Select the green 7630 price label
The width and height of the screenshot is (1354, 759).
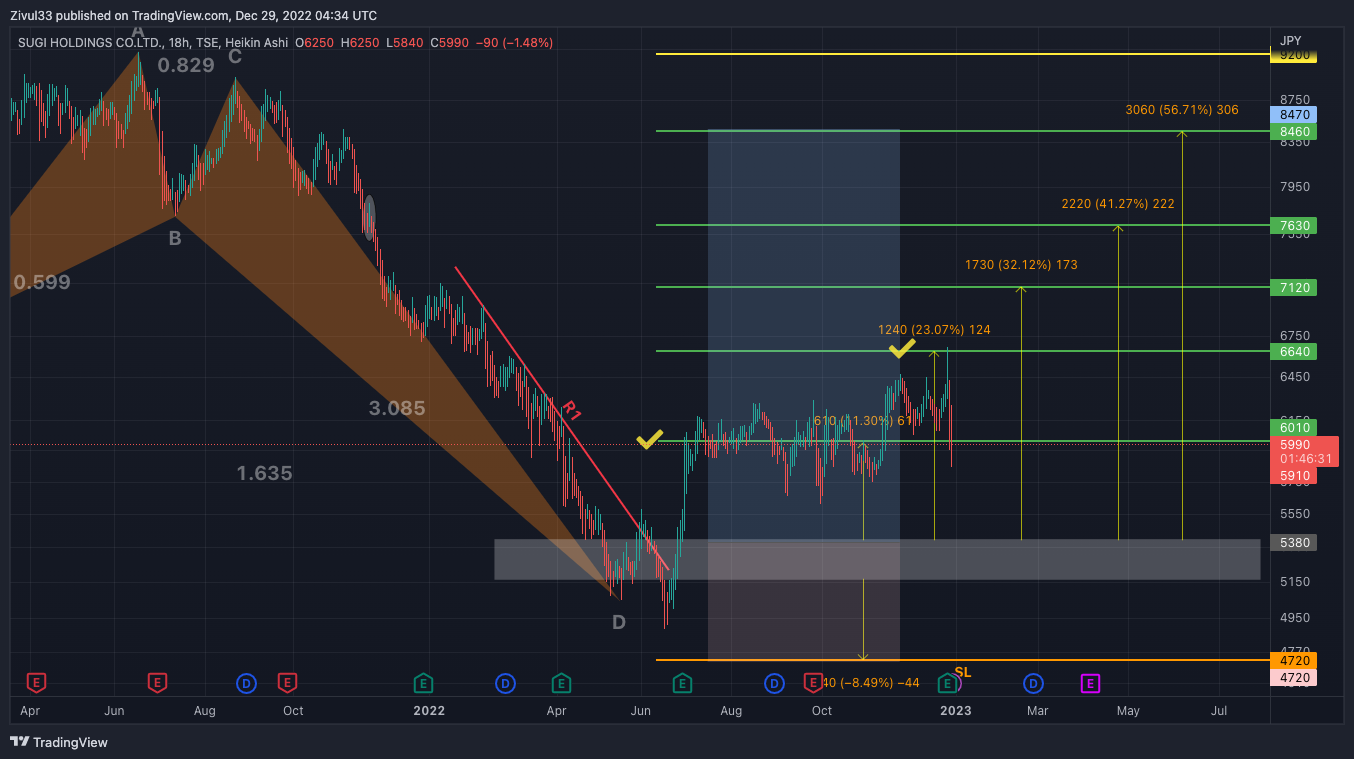(x=1294, y=225)
